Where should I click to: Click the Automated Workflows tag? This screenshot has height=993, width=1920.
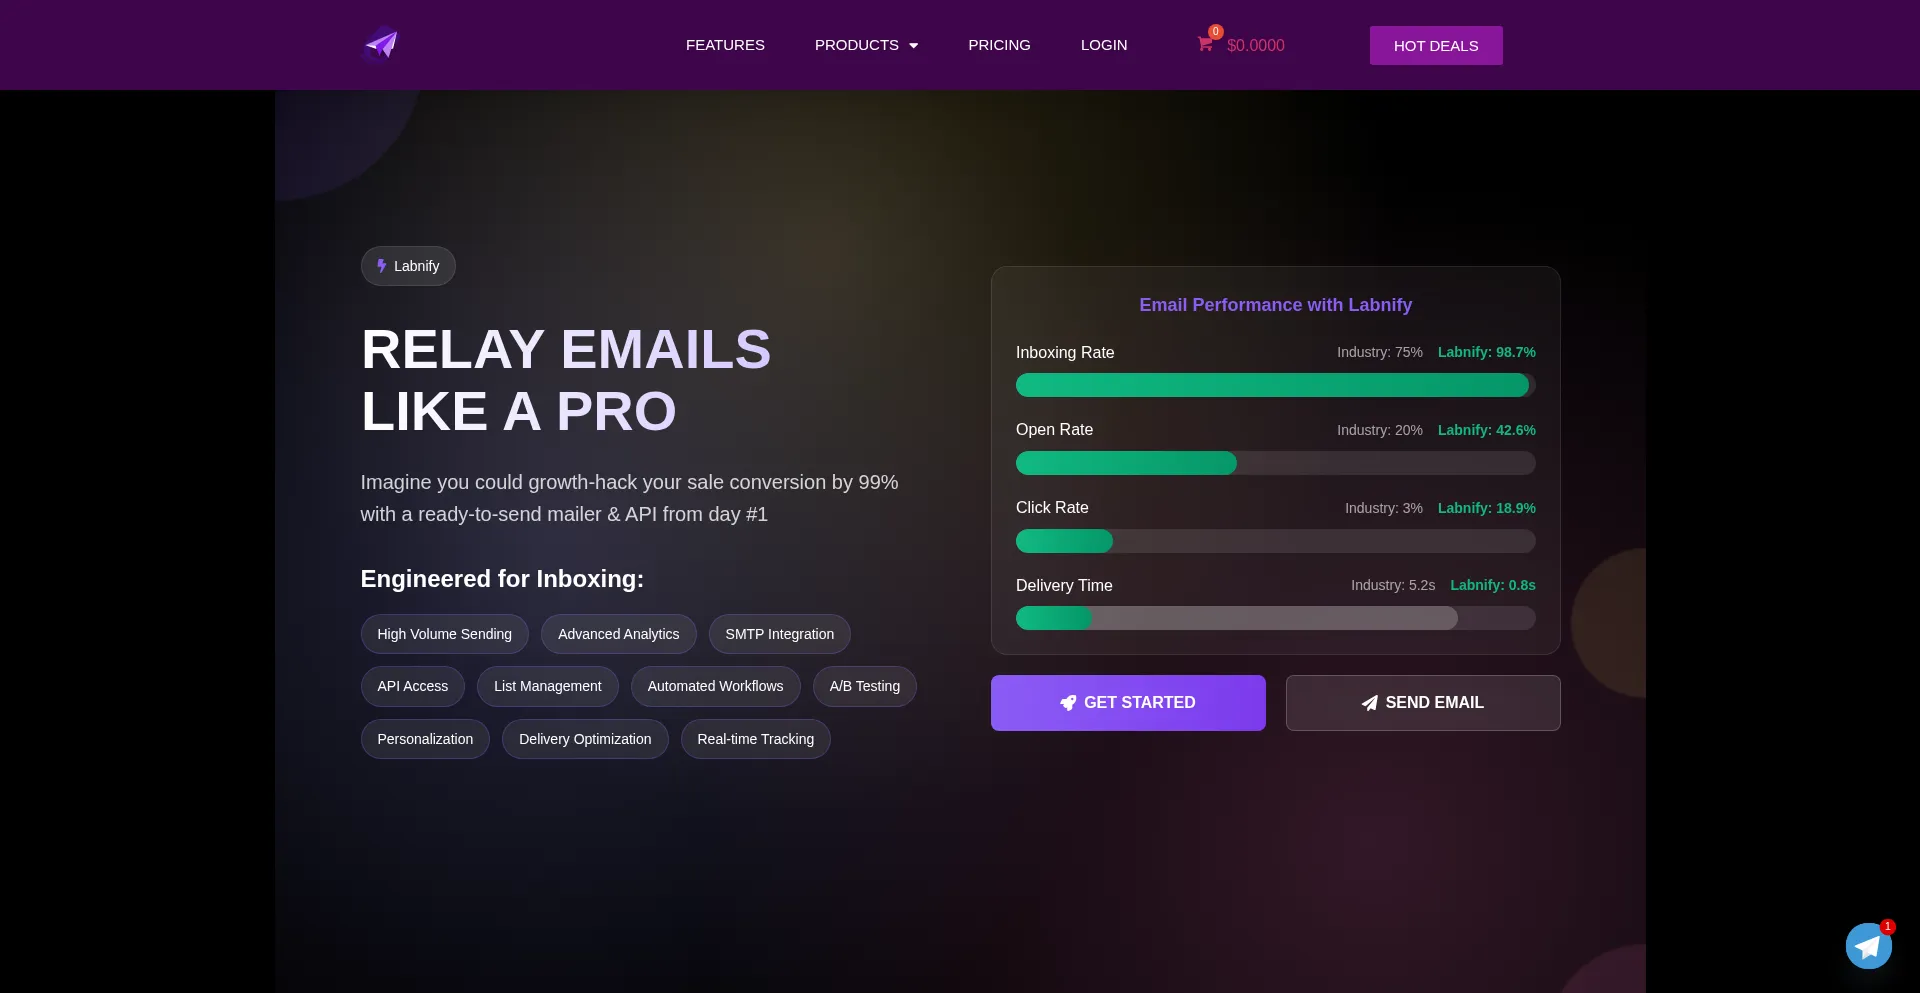[715, 686]
